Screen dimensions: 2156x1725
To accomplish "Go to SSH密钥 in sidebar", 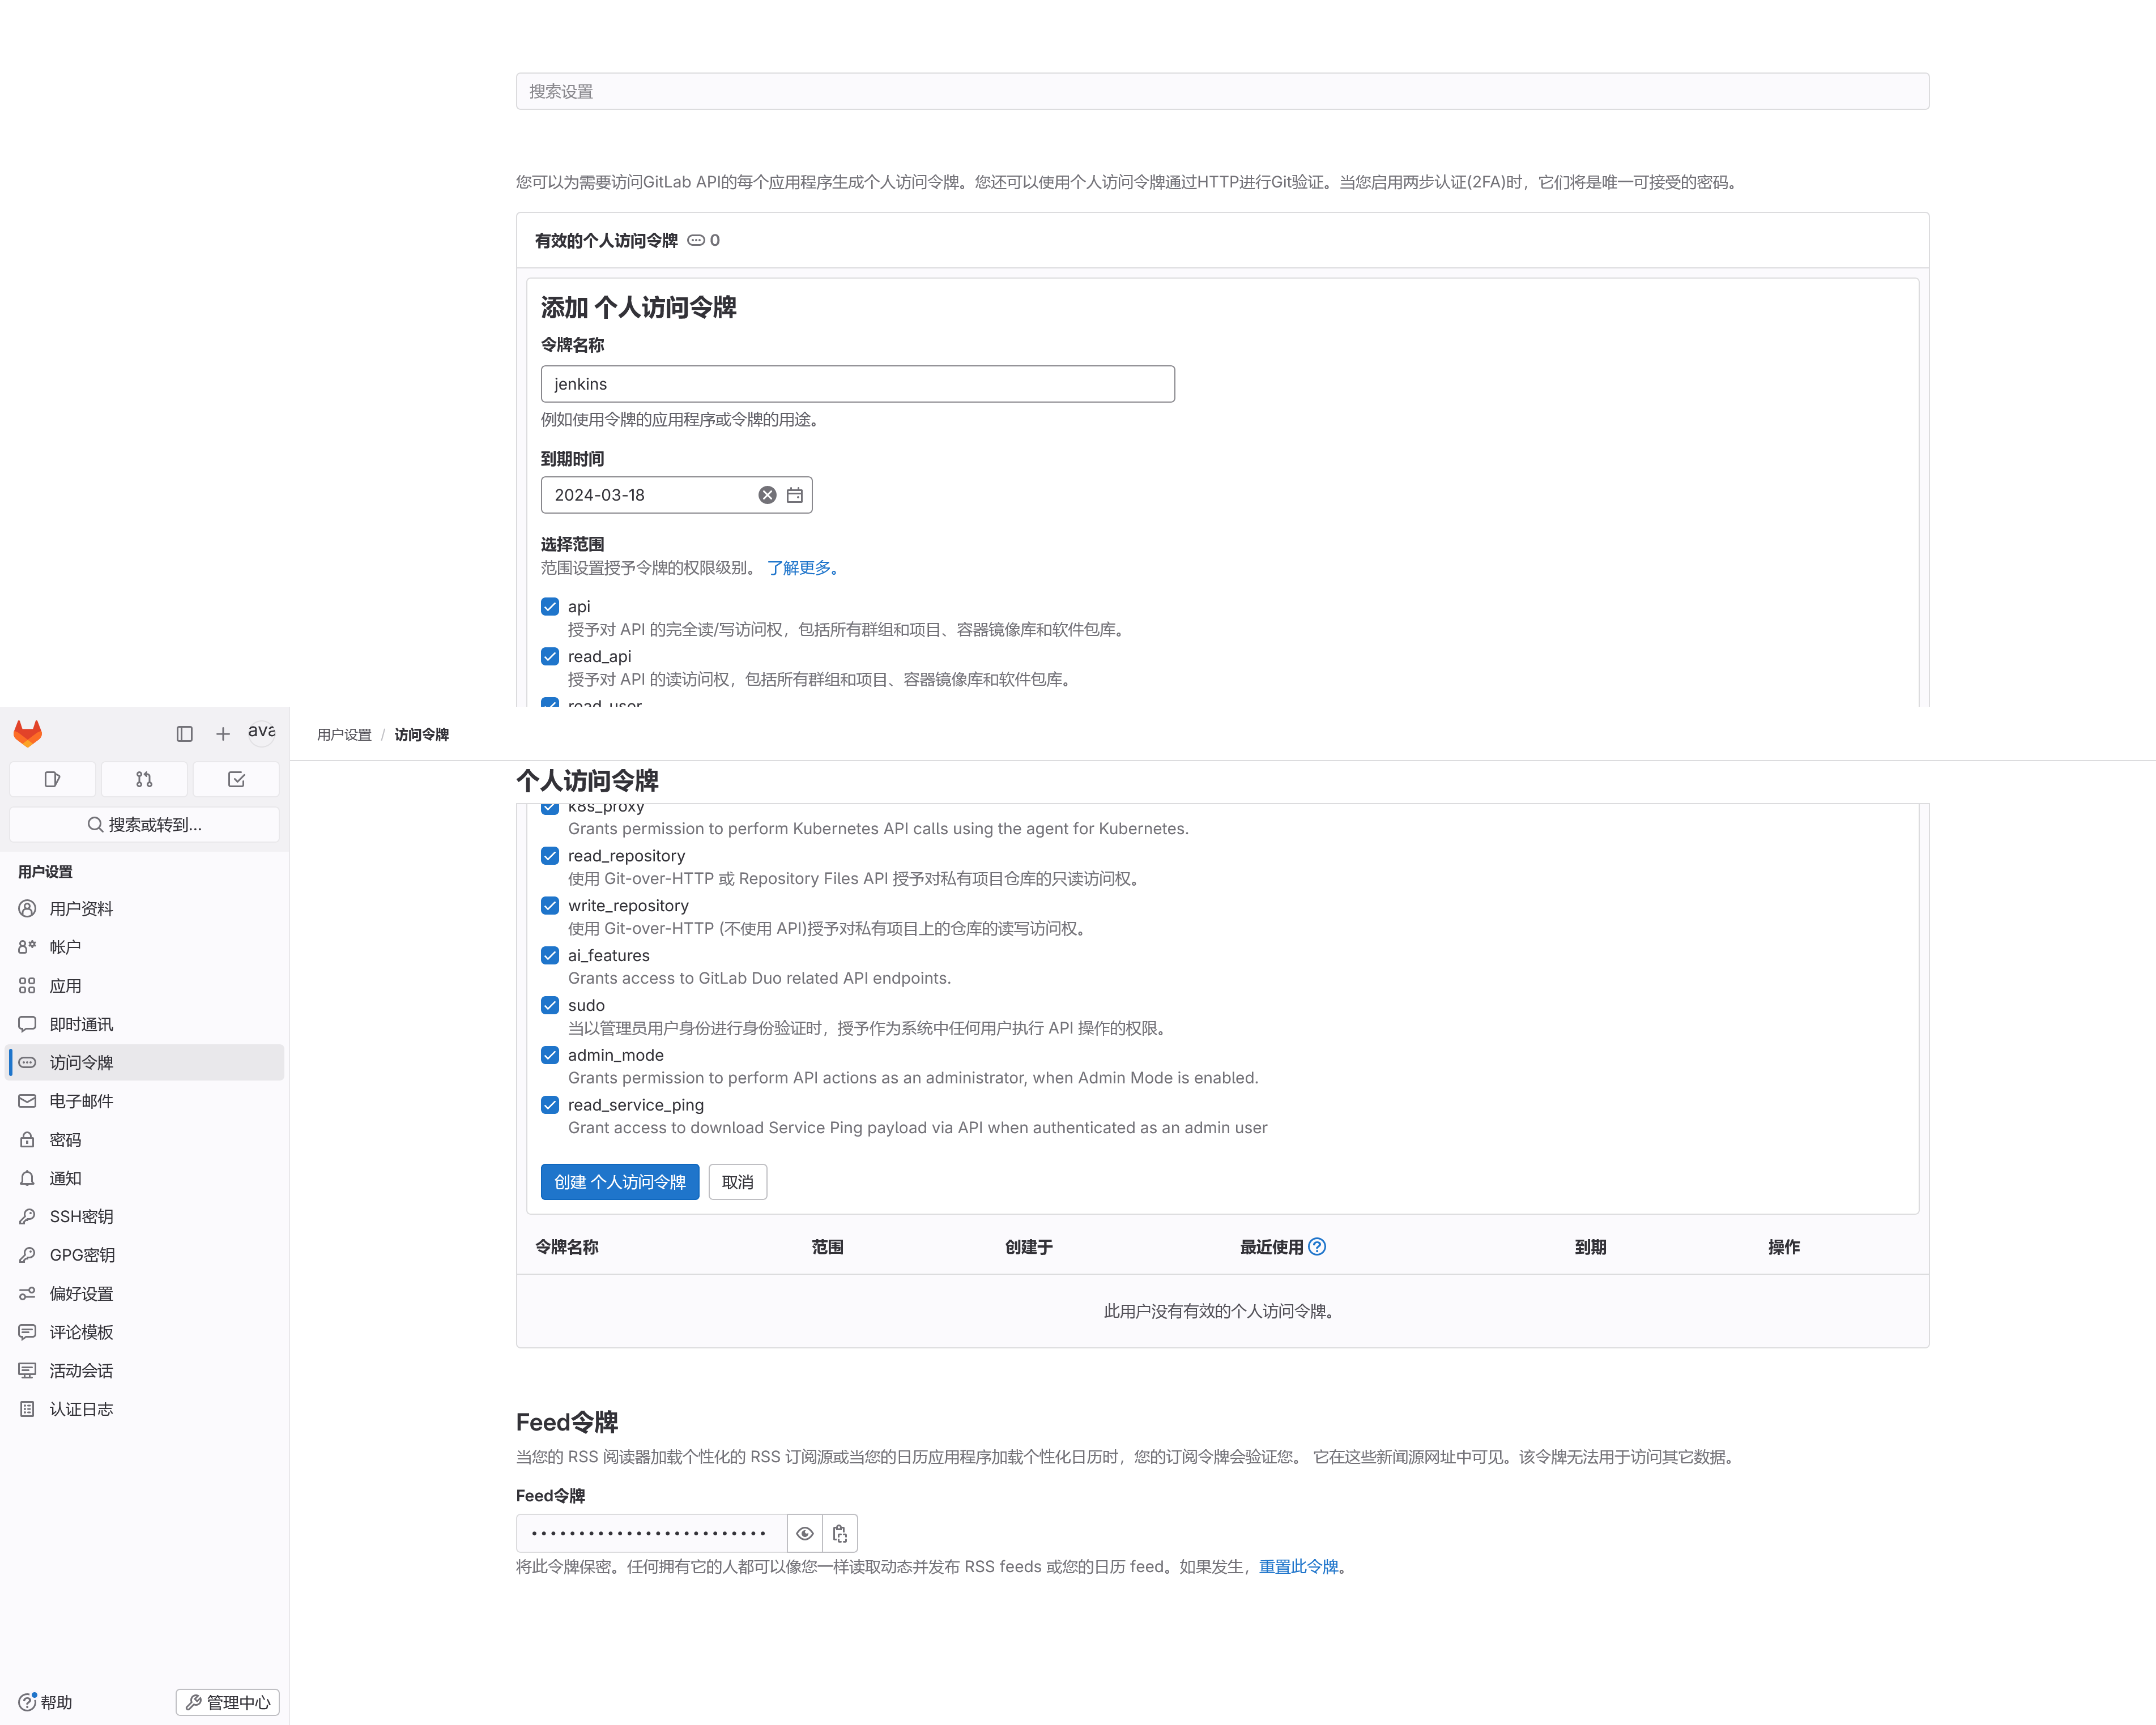I will click(x=81, y=1216).
